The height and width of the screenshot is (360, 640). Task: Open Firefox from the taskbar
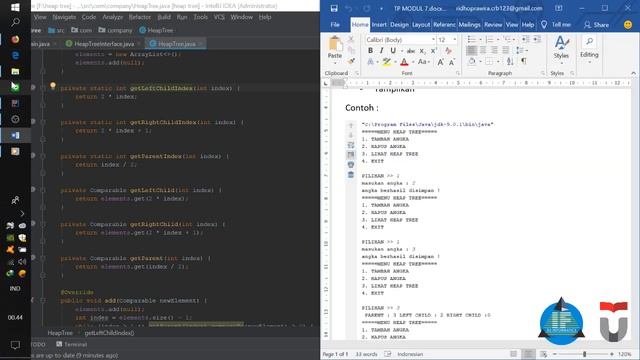point(15,39)
